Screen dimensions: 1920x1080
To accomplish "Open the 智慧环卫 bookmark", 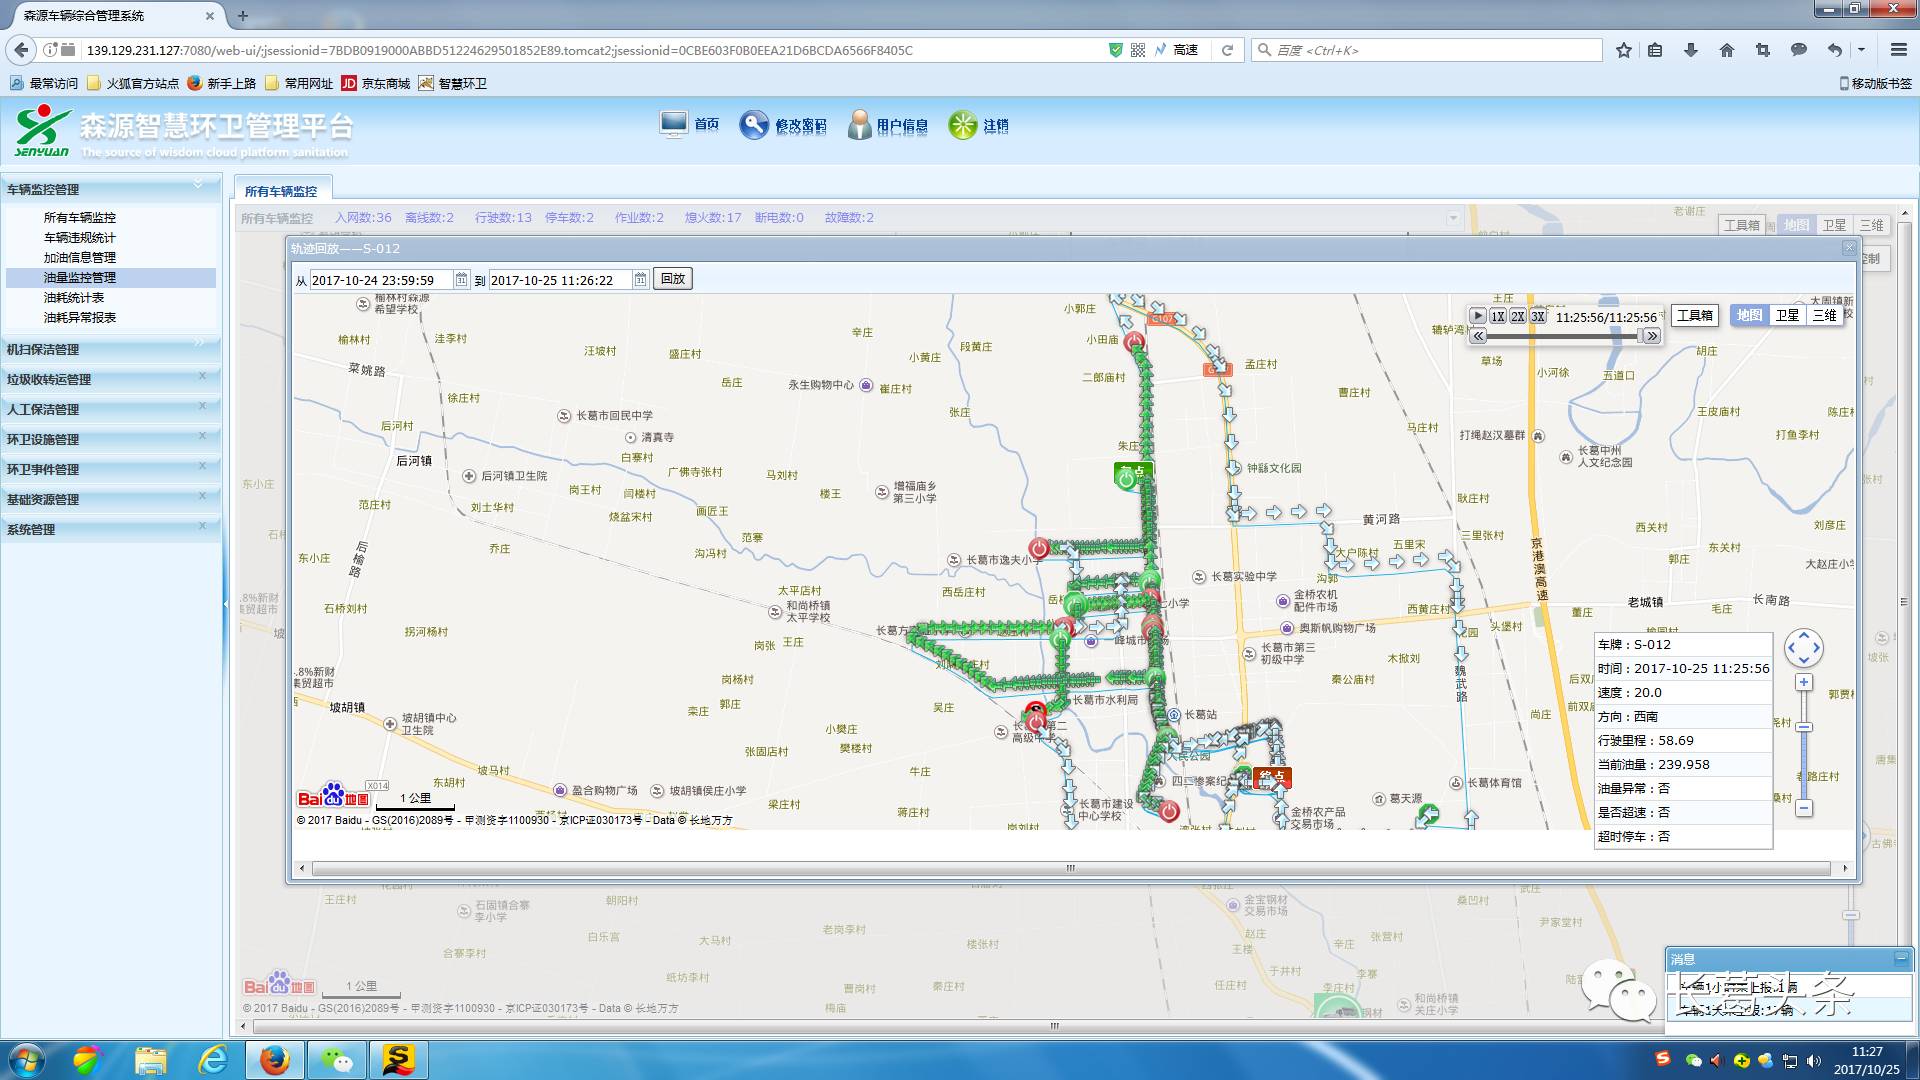I will (453, 83).
